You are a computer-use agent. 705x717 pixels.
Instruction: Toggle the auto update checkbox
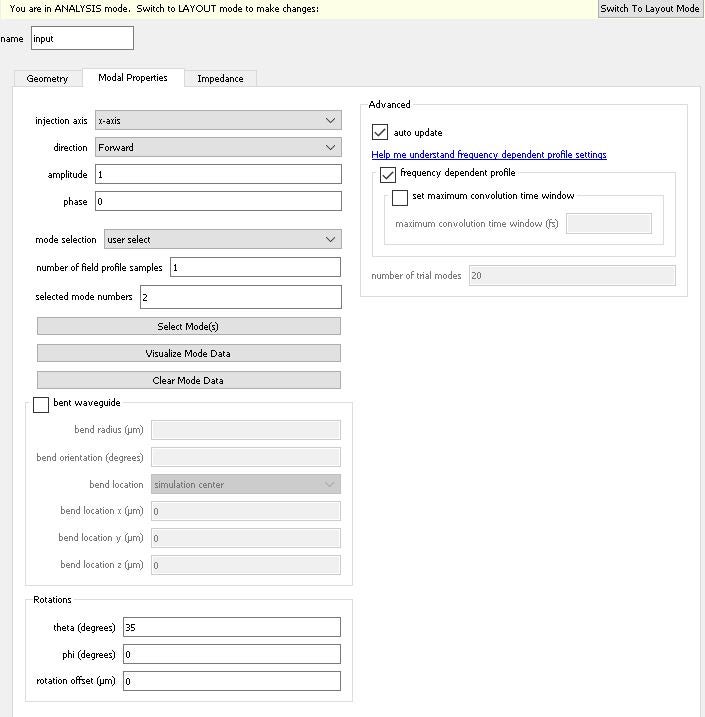(x=380, y=132)
